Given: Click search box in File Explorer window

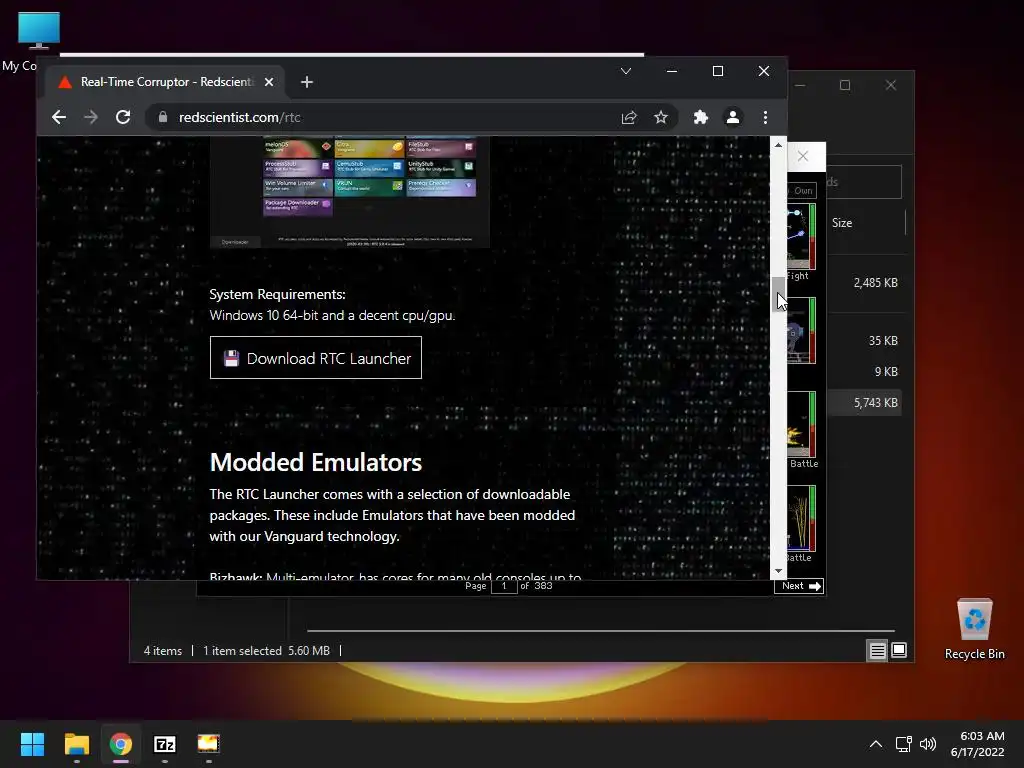Looking at the screenshot, I should coord(863,182).
